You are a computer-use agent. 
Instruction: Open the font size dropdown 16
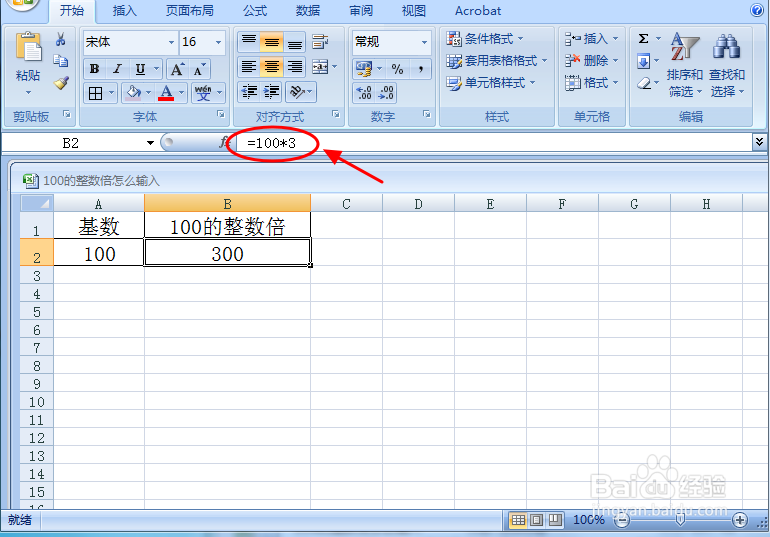pyautogui.click(x=218, y=42)
